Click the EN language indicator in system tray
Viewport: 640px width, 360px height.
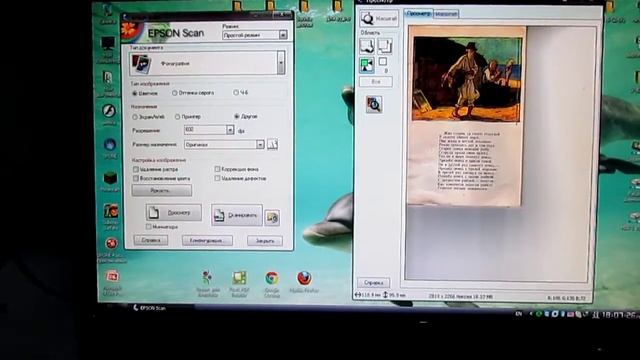(x=519, y=314)
